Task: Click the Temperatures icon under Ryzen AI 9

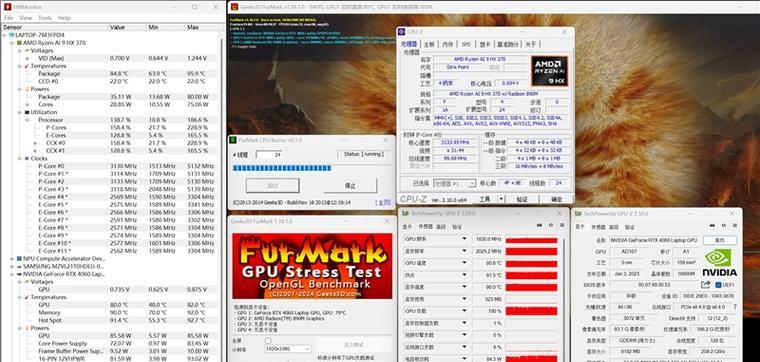Action: [27, 66]
